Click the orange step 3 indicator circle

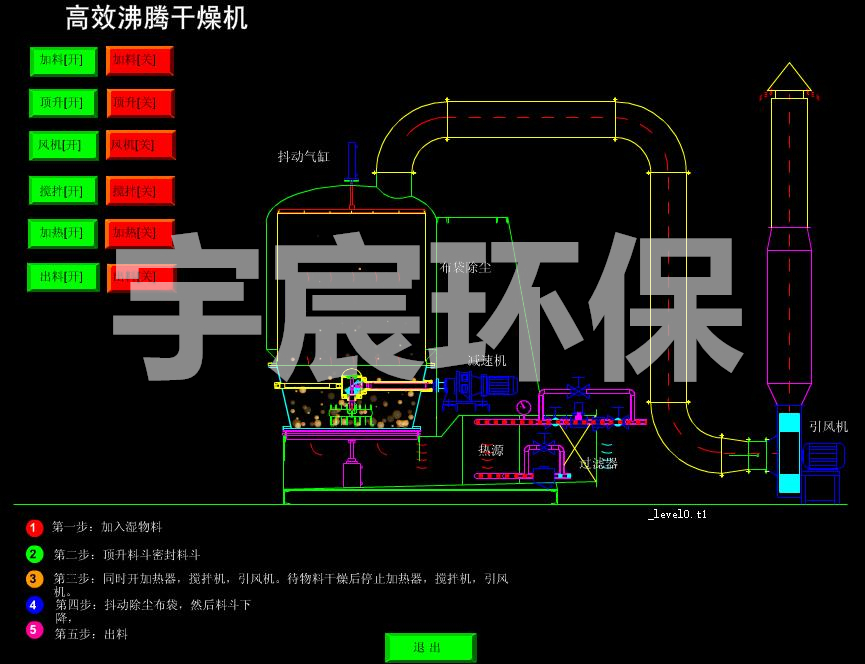tap(35, 579)
